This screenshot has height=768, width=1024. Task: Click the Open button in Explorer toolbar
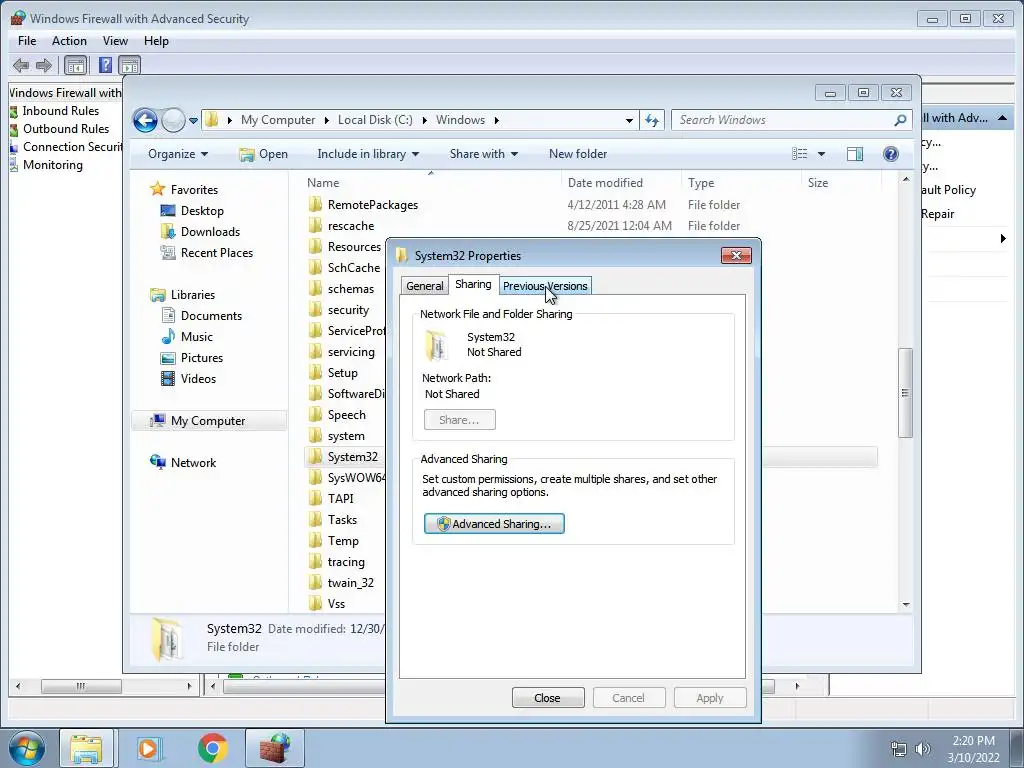pos(264,154)
